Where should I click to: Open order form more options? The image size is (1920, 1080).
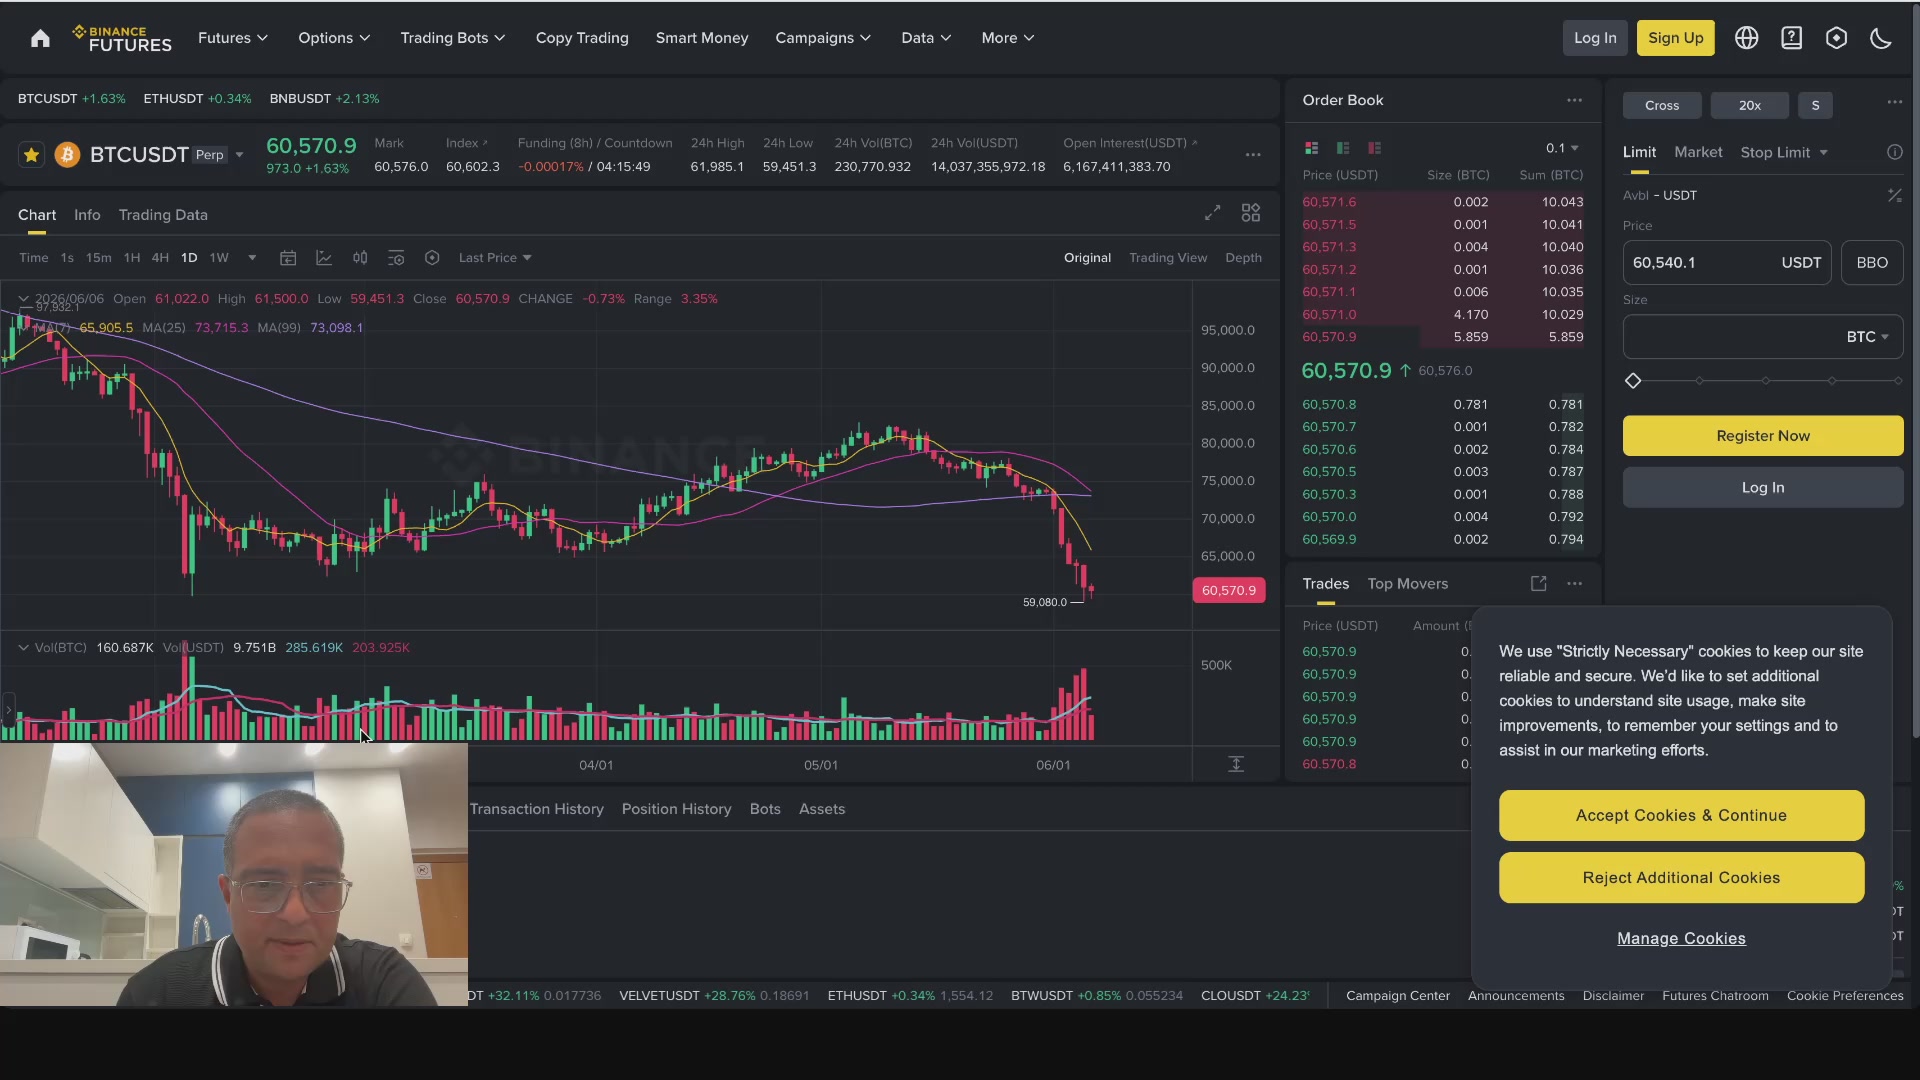click(x=1894, y=102)
